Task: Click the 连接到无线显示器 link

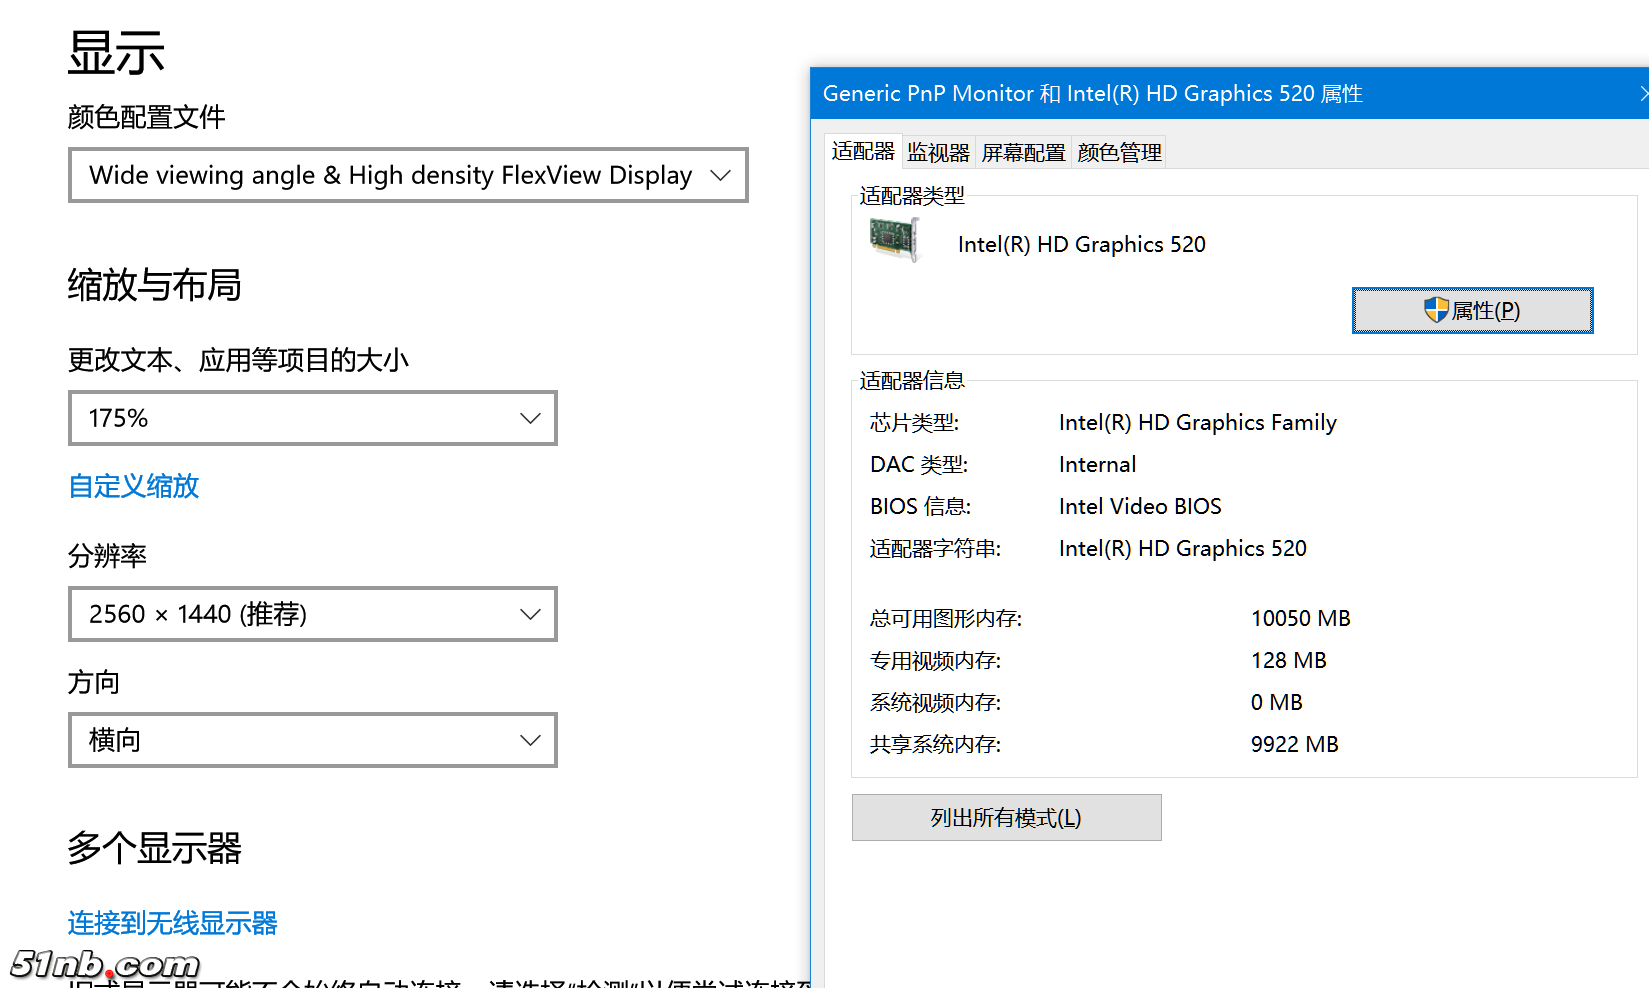Action: pos(171,923)
